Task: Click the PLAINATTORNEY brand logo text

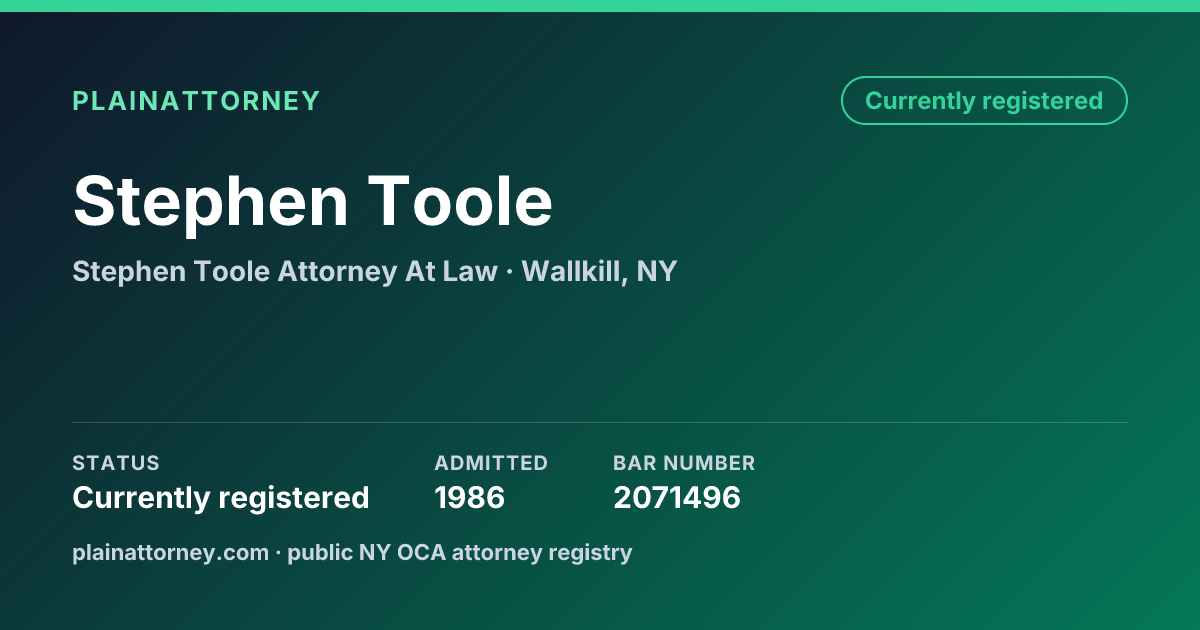Action: point(196,101)
